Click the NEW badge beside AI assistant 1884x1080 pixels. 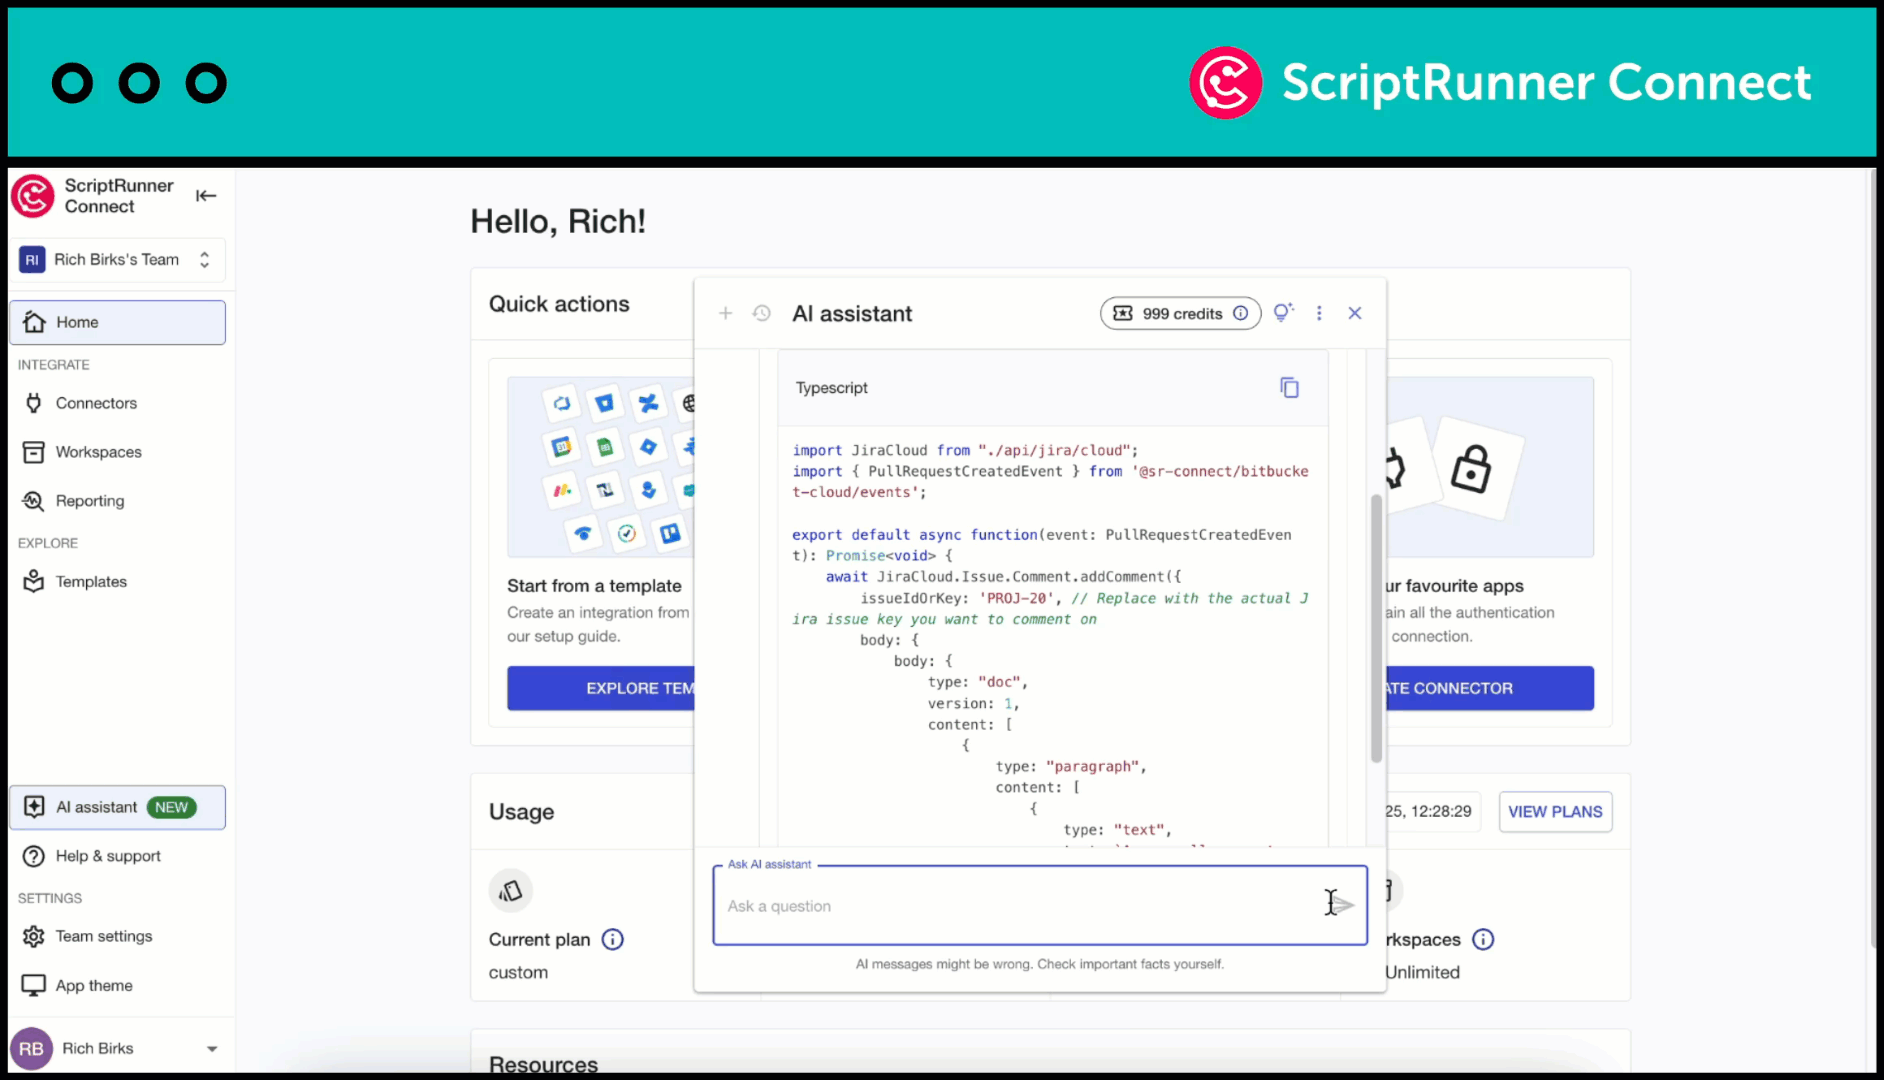171,807
